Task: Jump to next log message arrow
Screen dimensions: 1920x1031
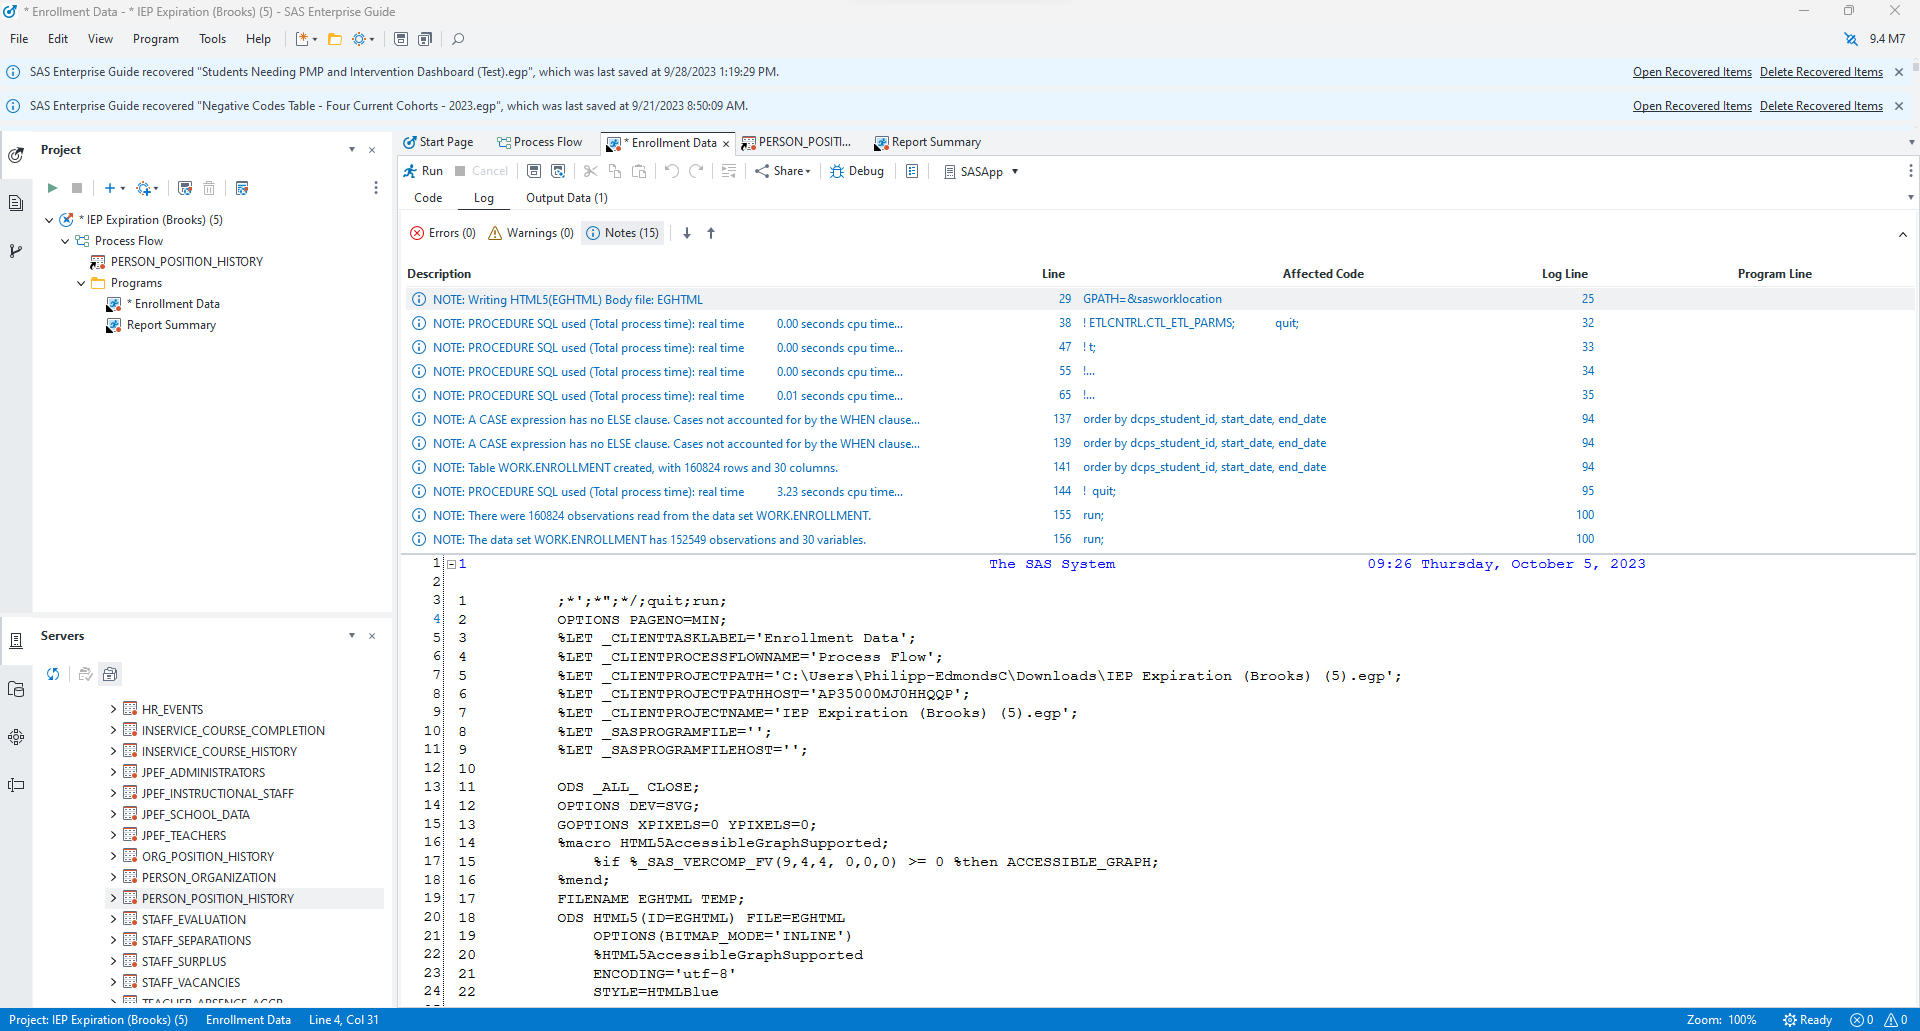Action: tap(687, 233)
